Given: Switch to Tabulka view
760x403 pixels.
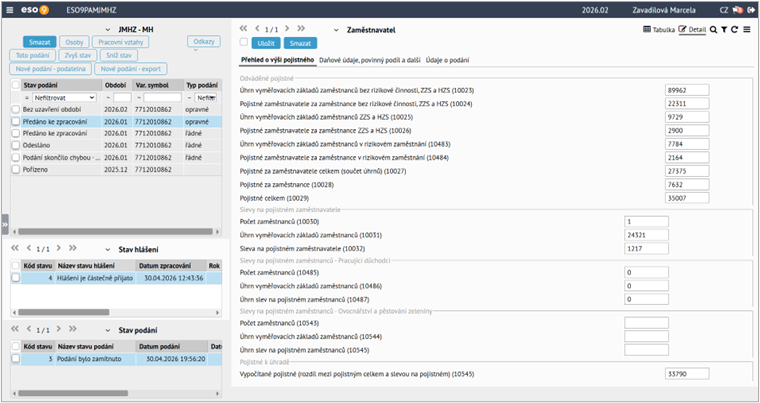Looking at the screenshot, I should (x=659, y=30).
